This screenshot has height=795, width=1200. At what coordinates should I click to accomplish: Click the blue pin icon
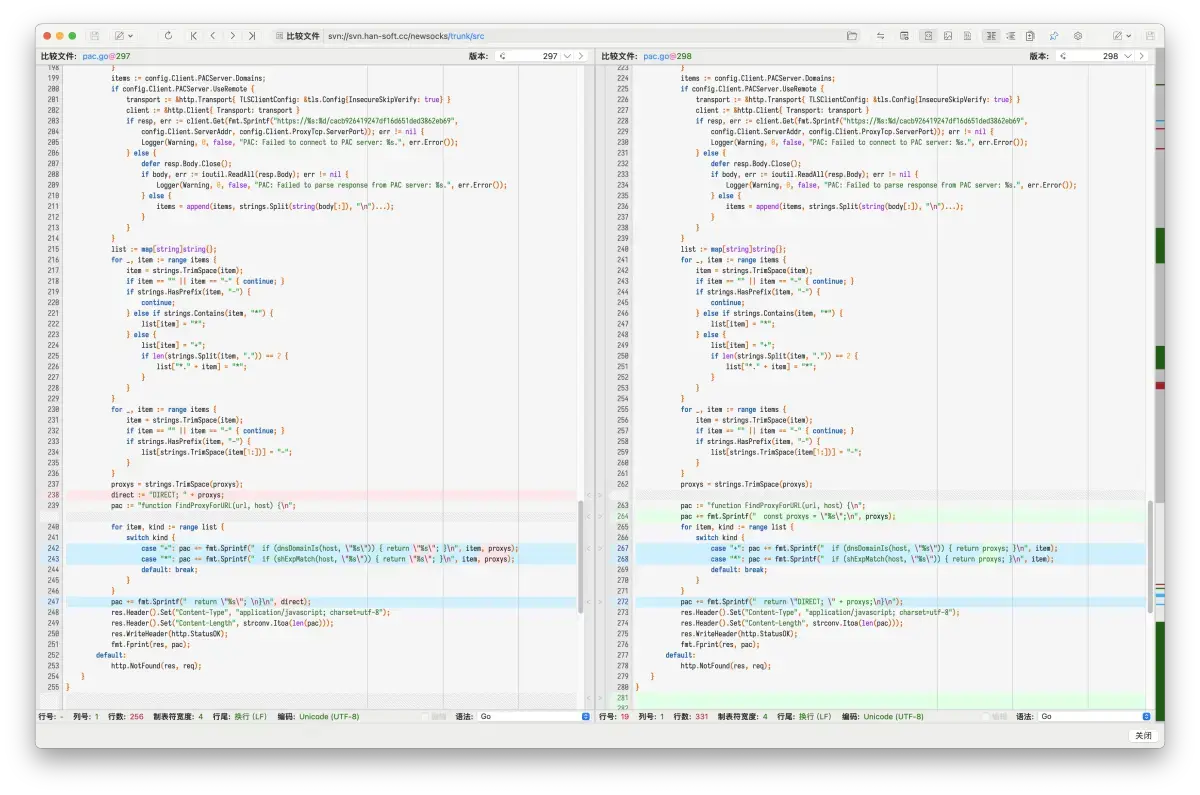[1054, 36]
